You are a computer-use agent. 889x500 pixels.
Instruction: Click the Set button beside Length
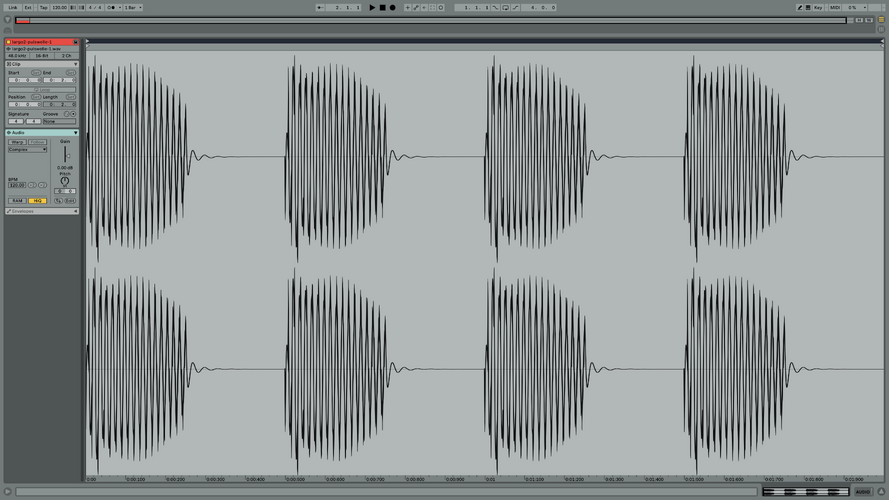click(x=70, y=97)
